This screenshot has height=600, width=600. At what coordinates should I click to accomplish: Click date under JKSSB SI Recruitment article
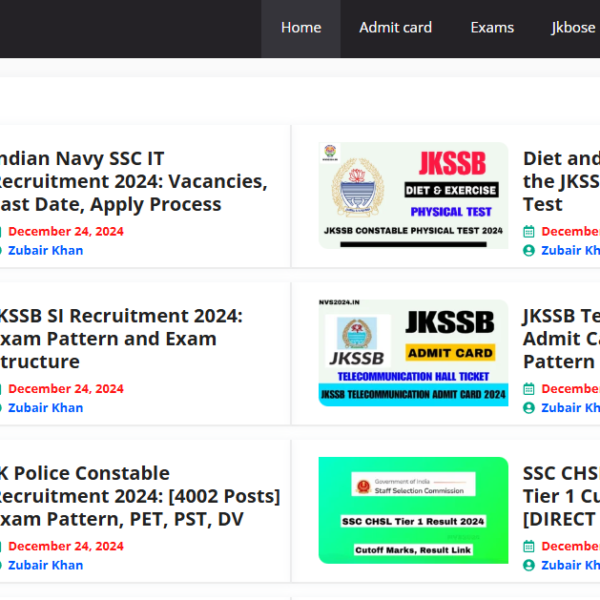pyautogui.click(x=66, y=389)
